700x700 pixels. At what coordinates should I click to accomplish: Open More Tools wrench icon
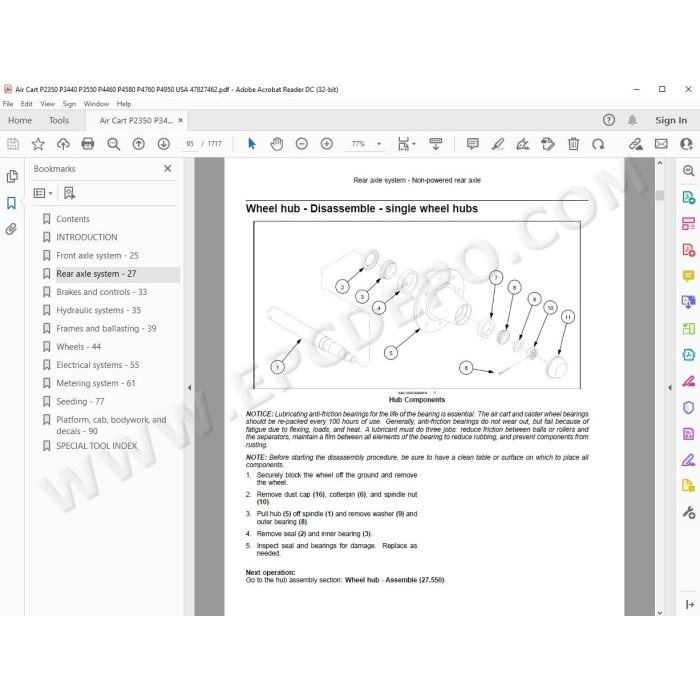[x=688, y=512]
